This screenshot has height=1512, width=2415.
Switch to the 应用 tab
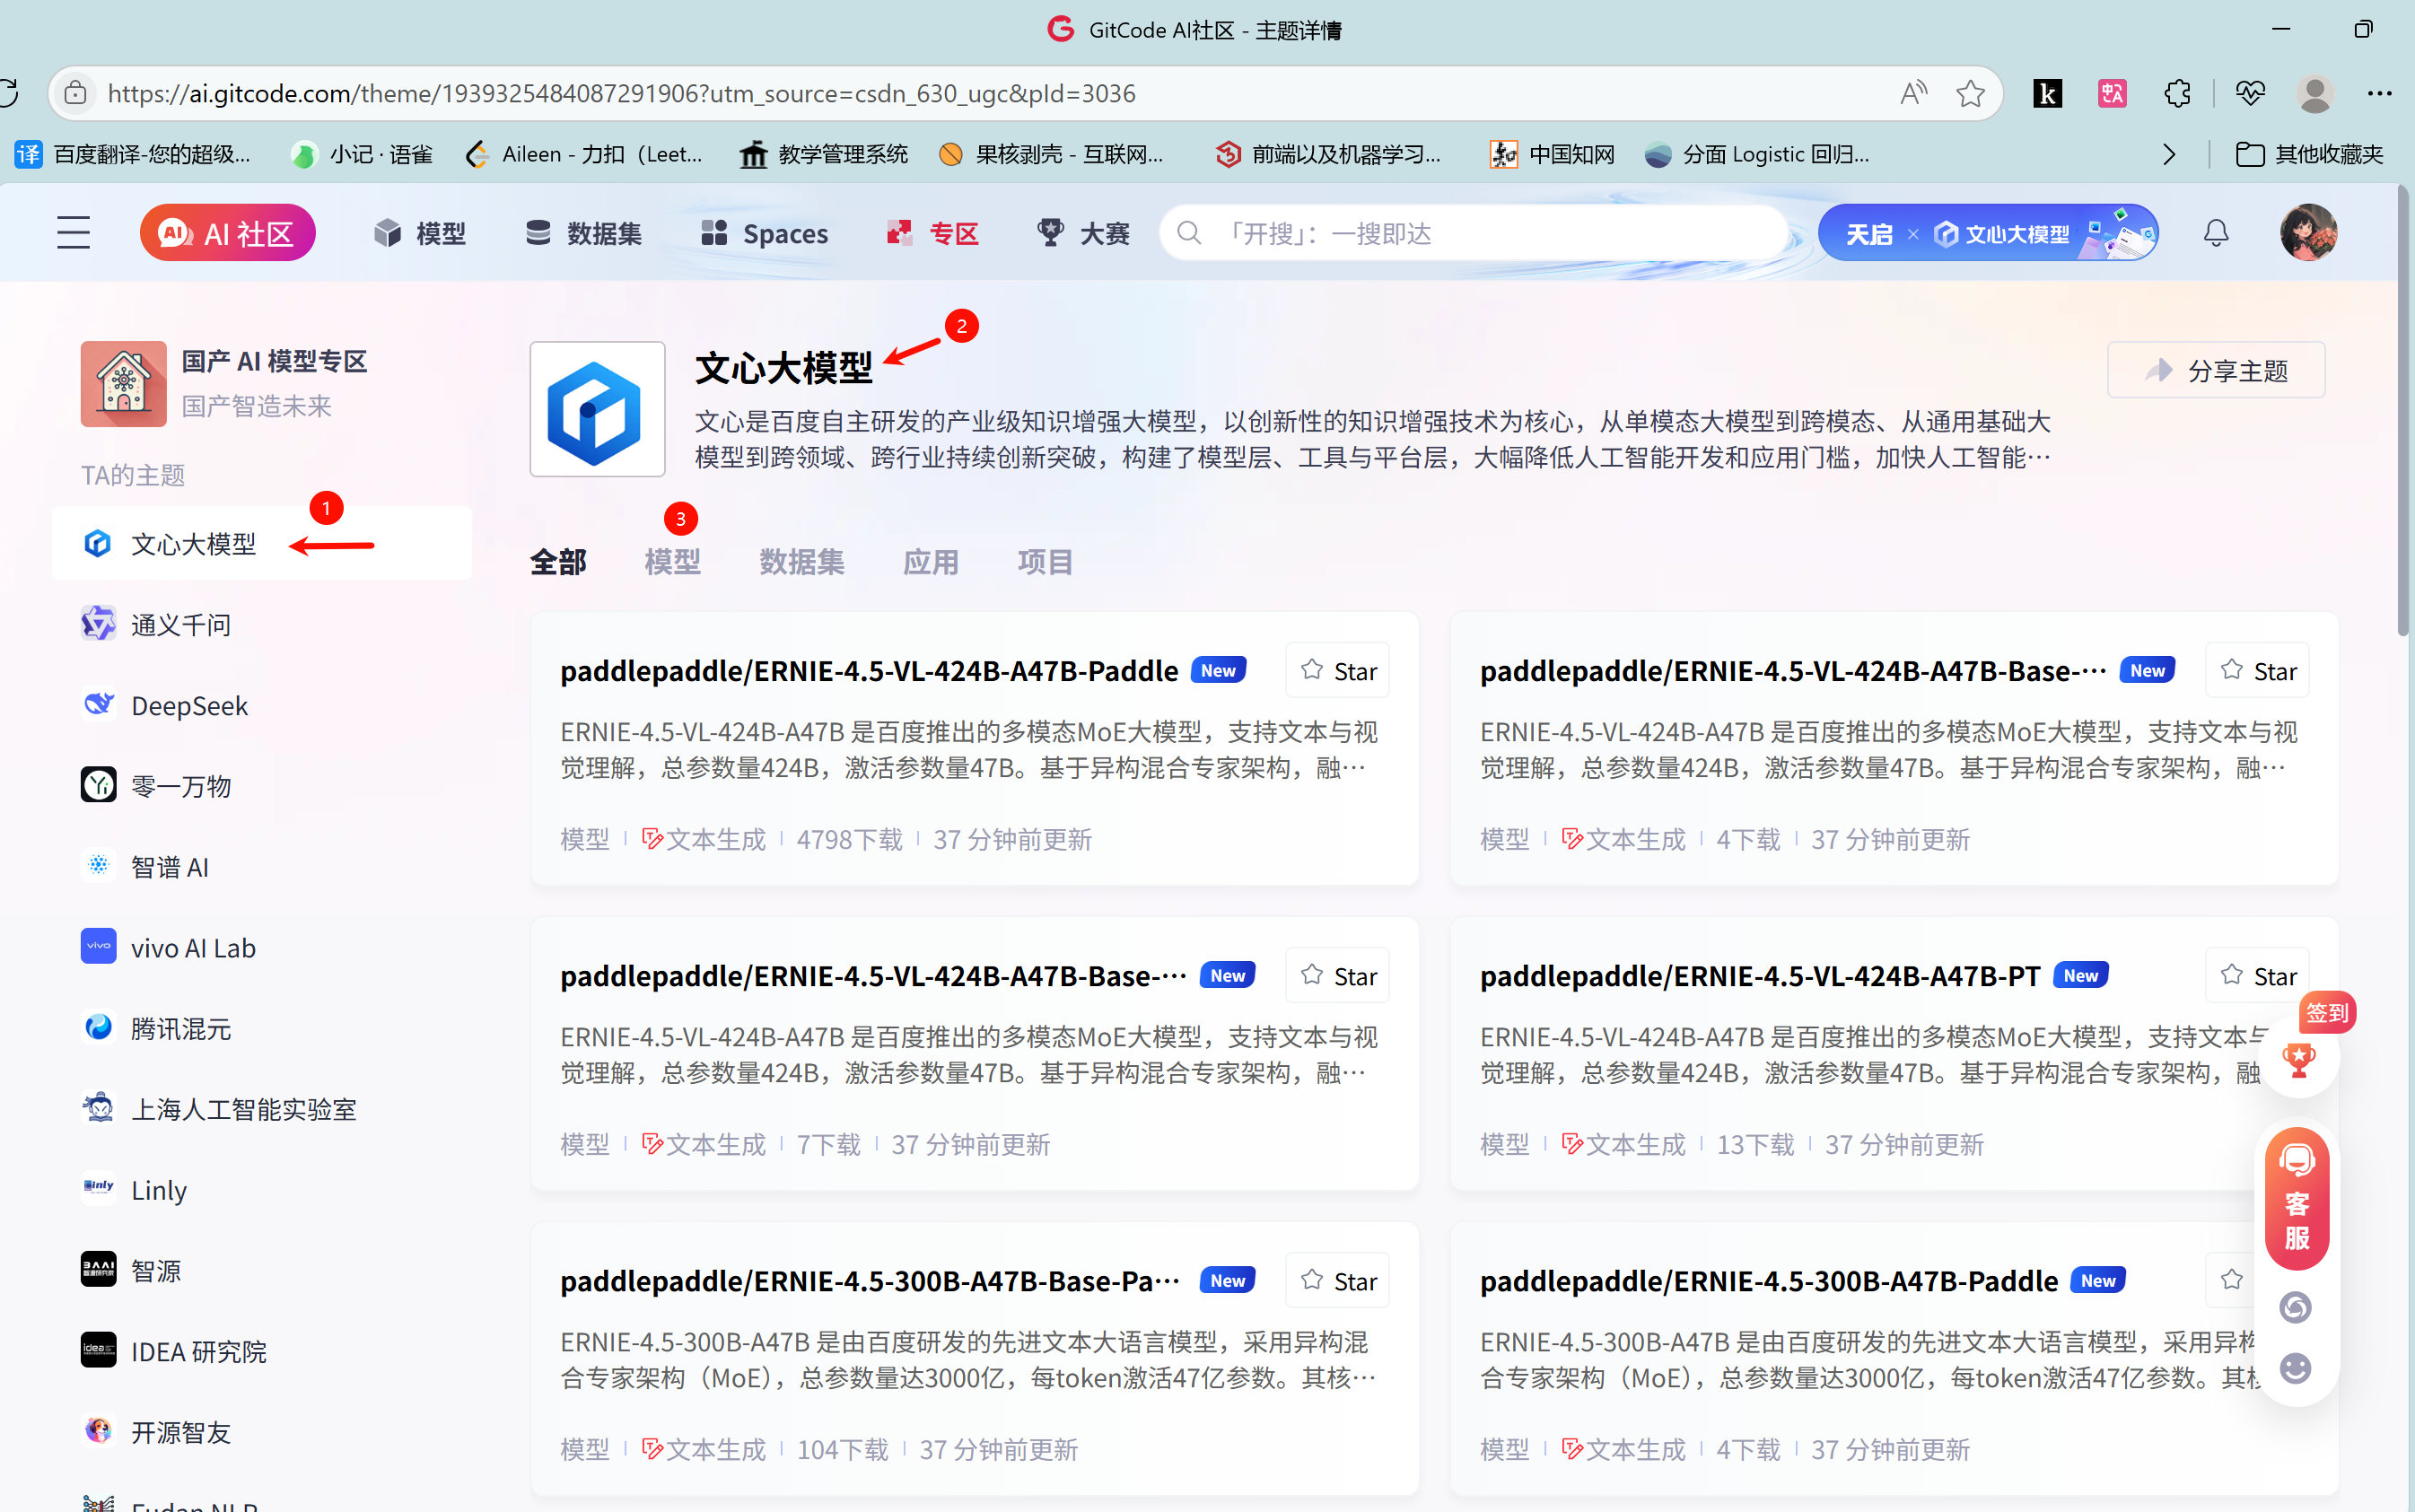(x=930, y=562)
